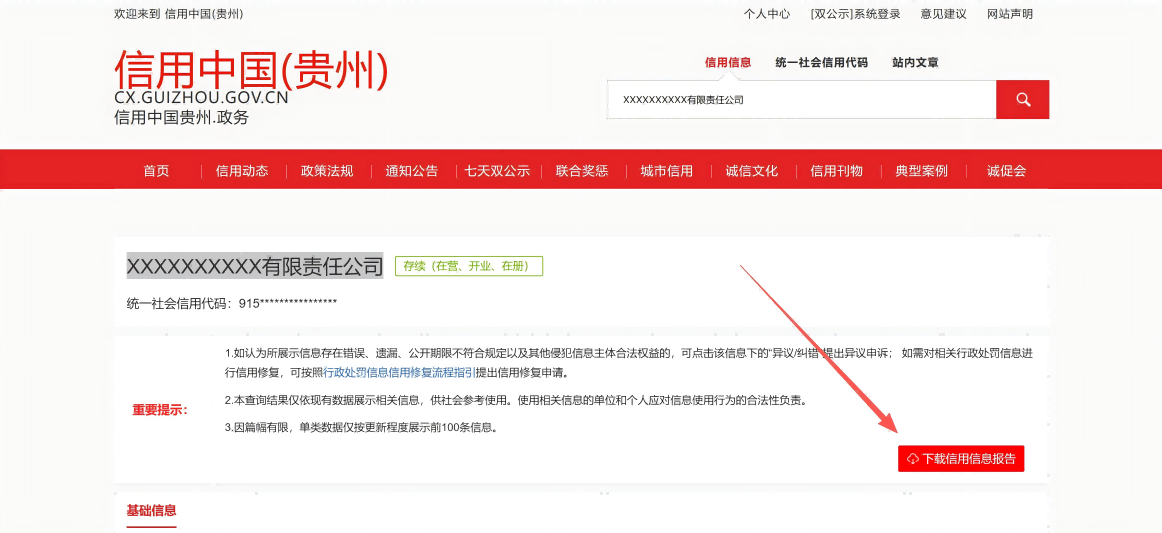Image resolution: width=1162 pixels, height=533 pixels.
Task: Select the 基础信息 section tab
Action: (x=151, y=511)
